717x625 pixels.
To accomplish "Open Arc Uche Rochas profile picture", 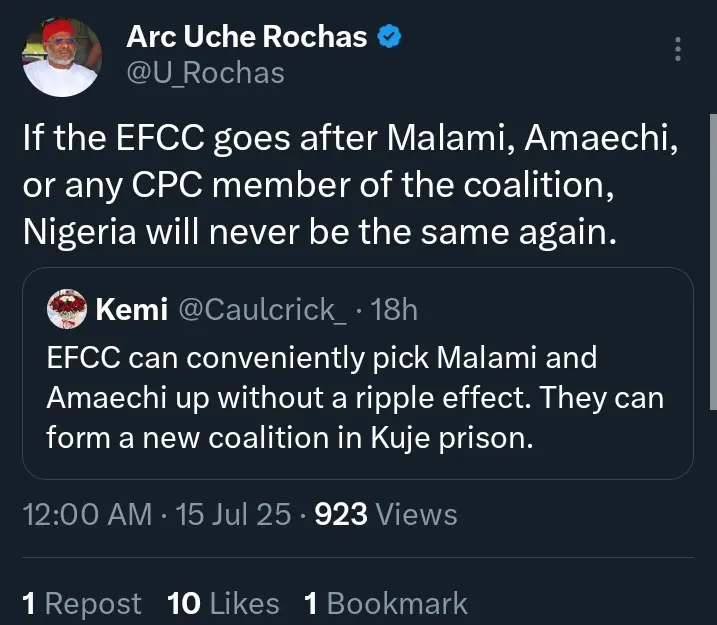I will pyautogui.click(x=62, y=57).
